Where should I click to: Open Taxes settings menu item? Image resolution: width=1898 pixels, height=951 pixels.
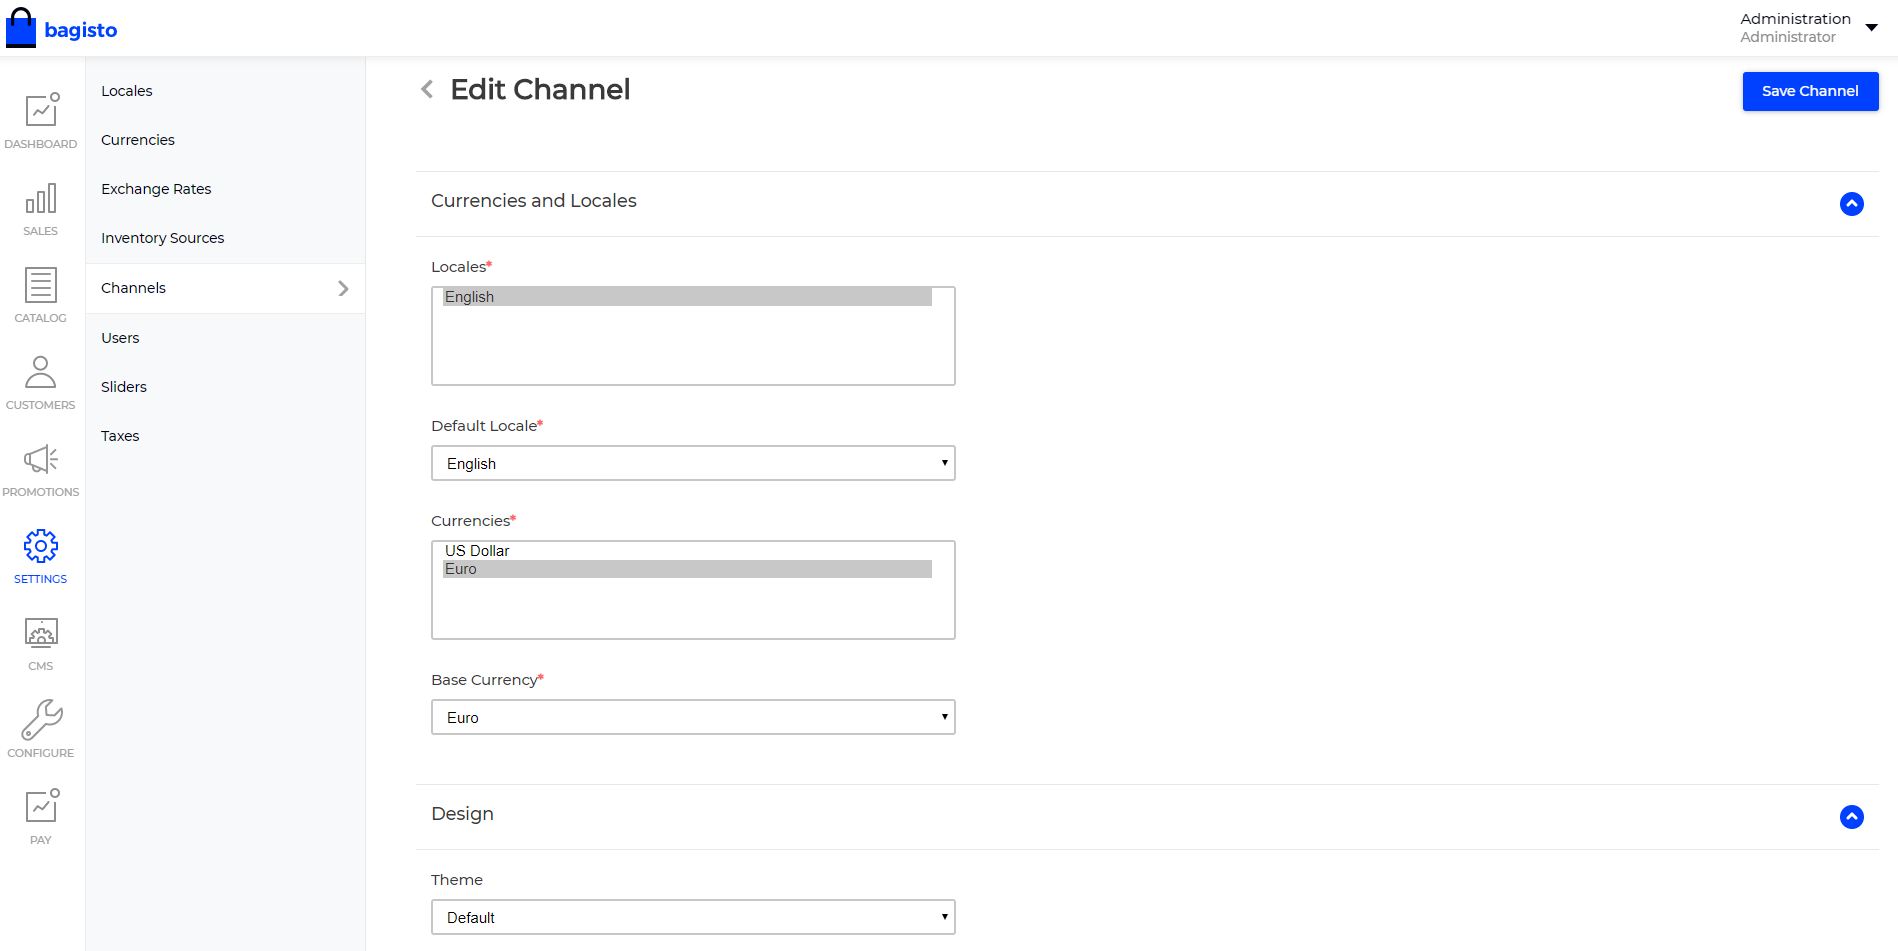point(120,436)
